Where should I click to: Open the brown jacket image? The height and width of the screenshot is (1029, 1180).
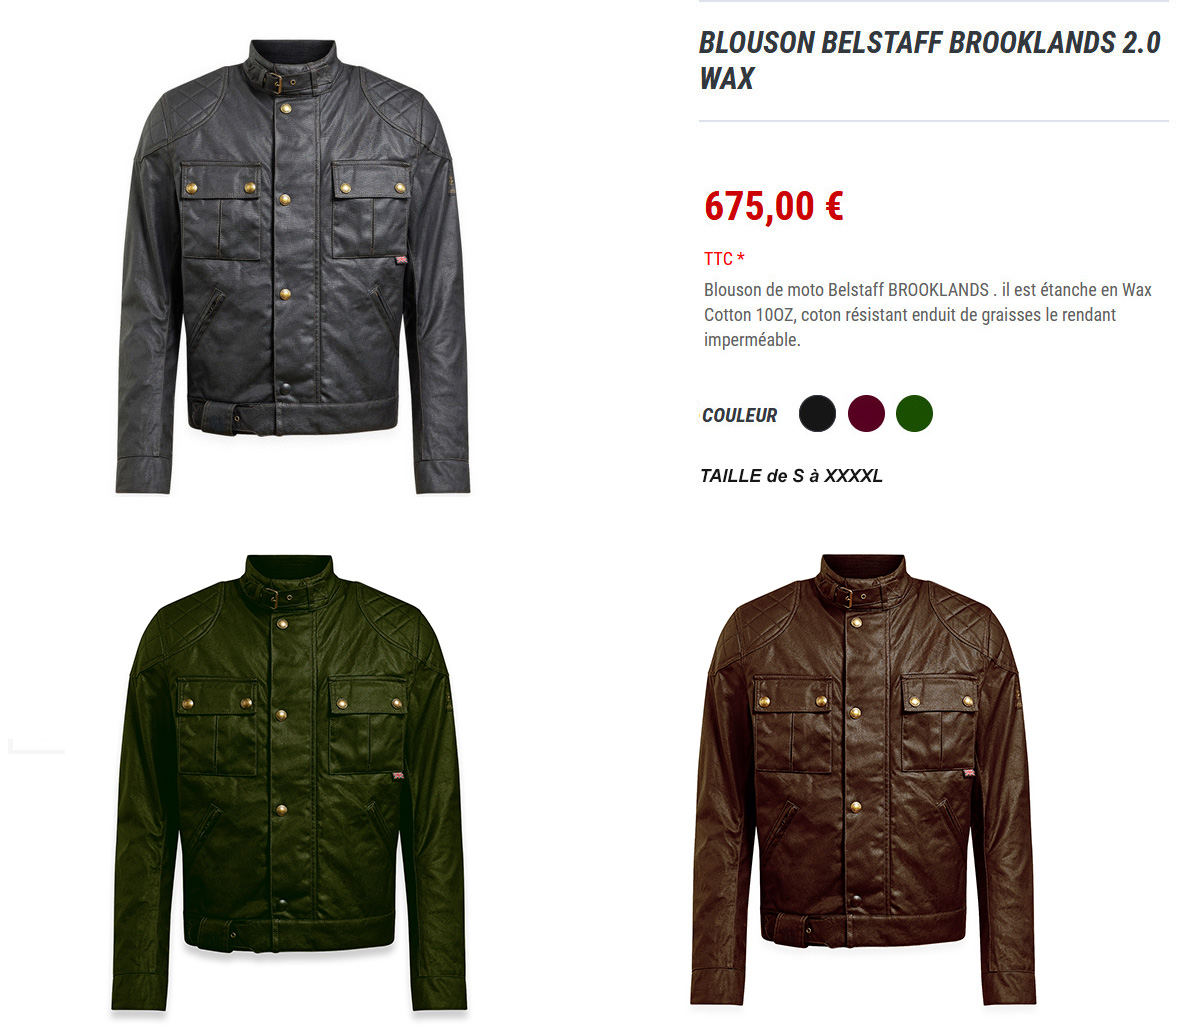[863, 780]
